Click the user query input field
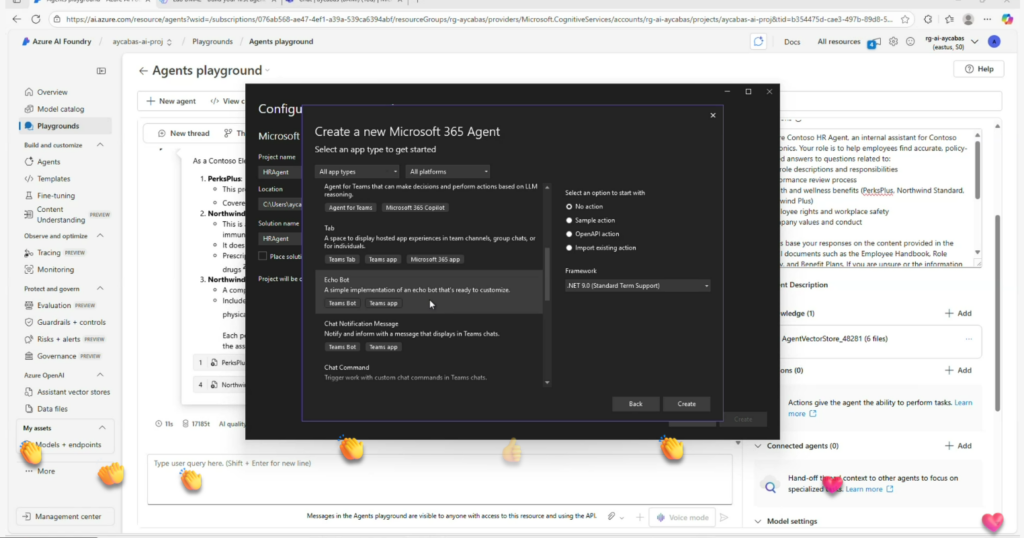Screen dimensions: 1024x538 point(439,481)
